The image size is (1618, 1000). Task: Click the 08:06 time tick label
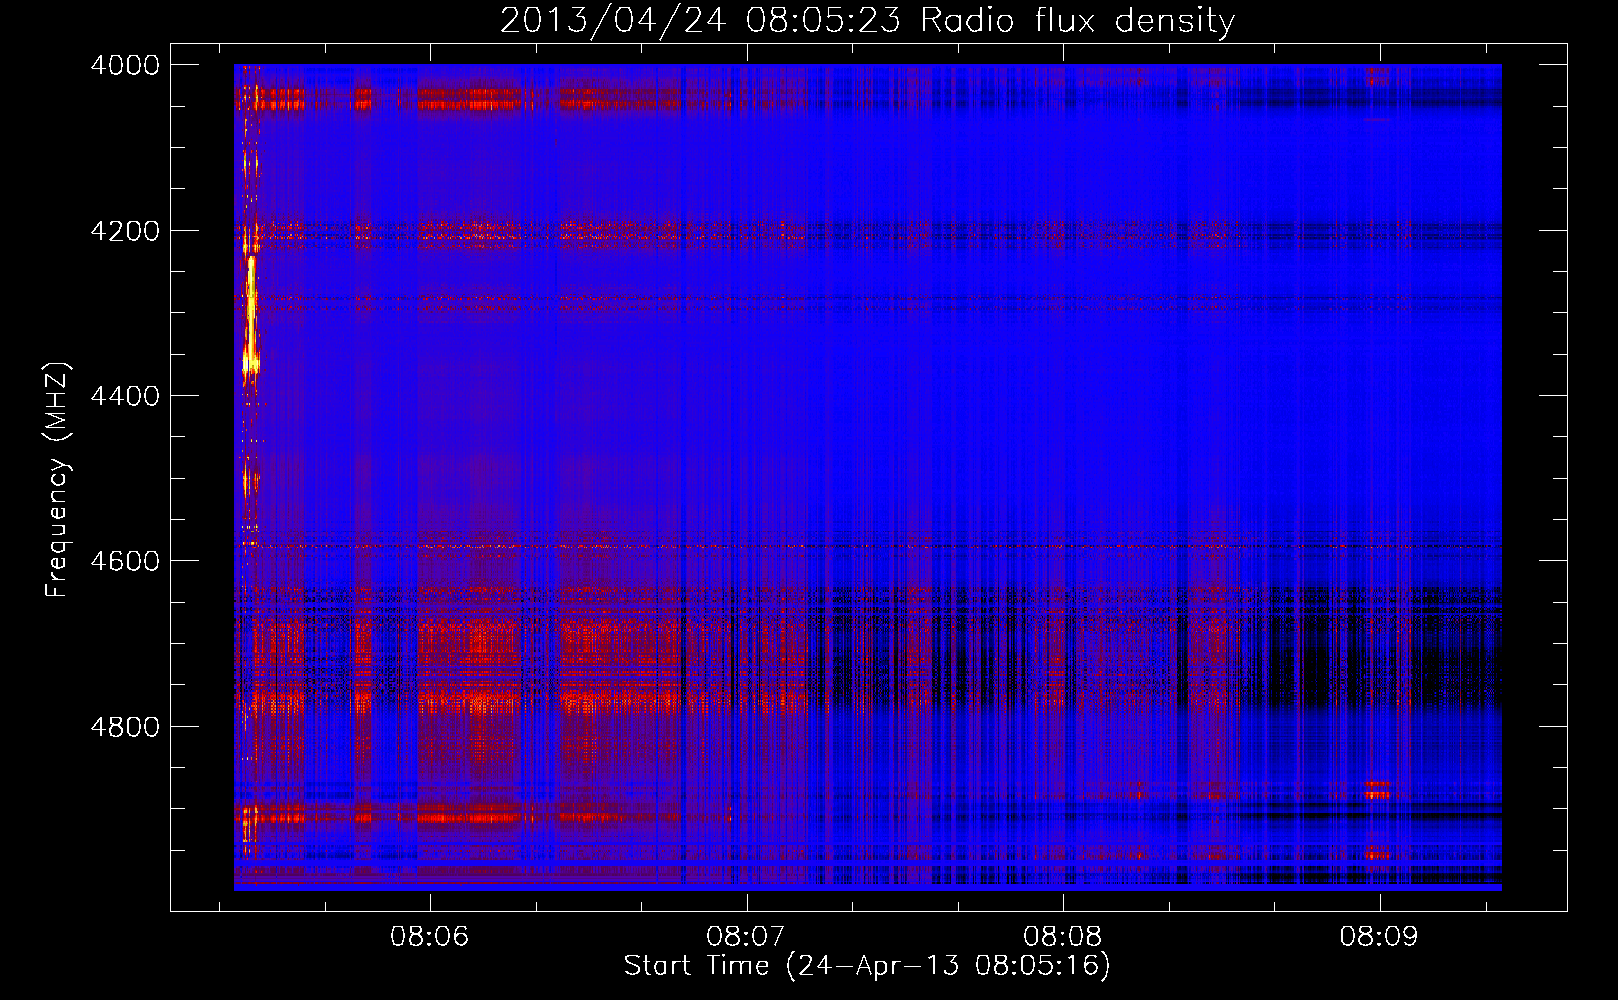coord(430,936)
